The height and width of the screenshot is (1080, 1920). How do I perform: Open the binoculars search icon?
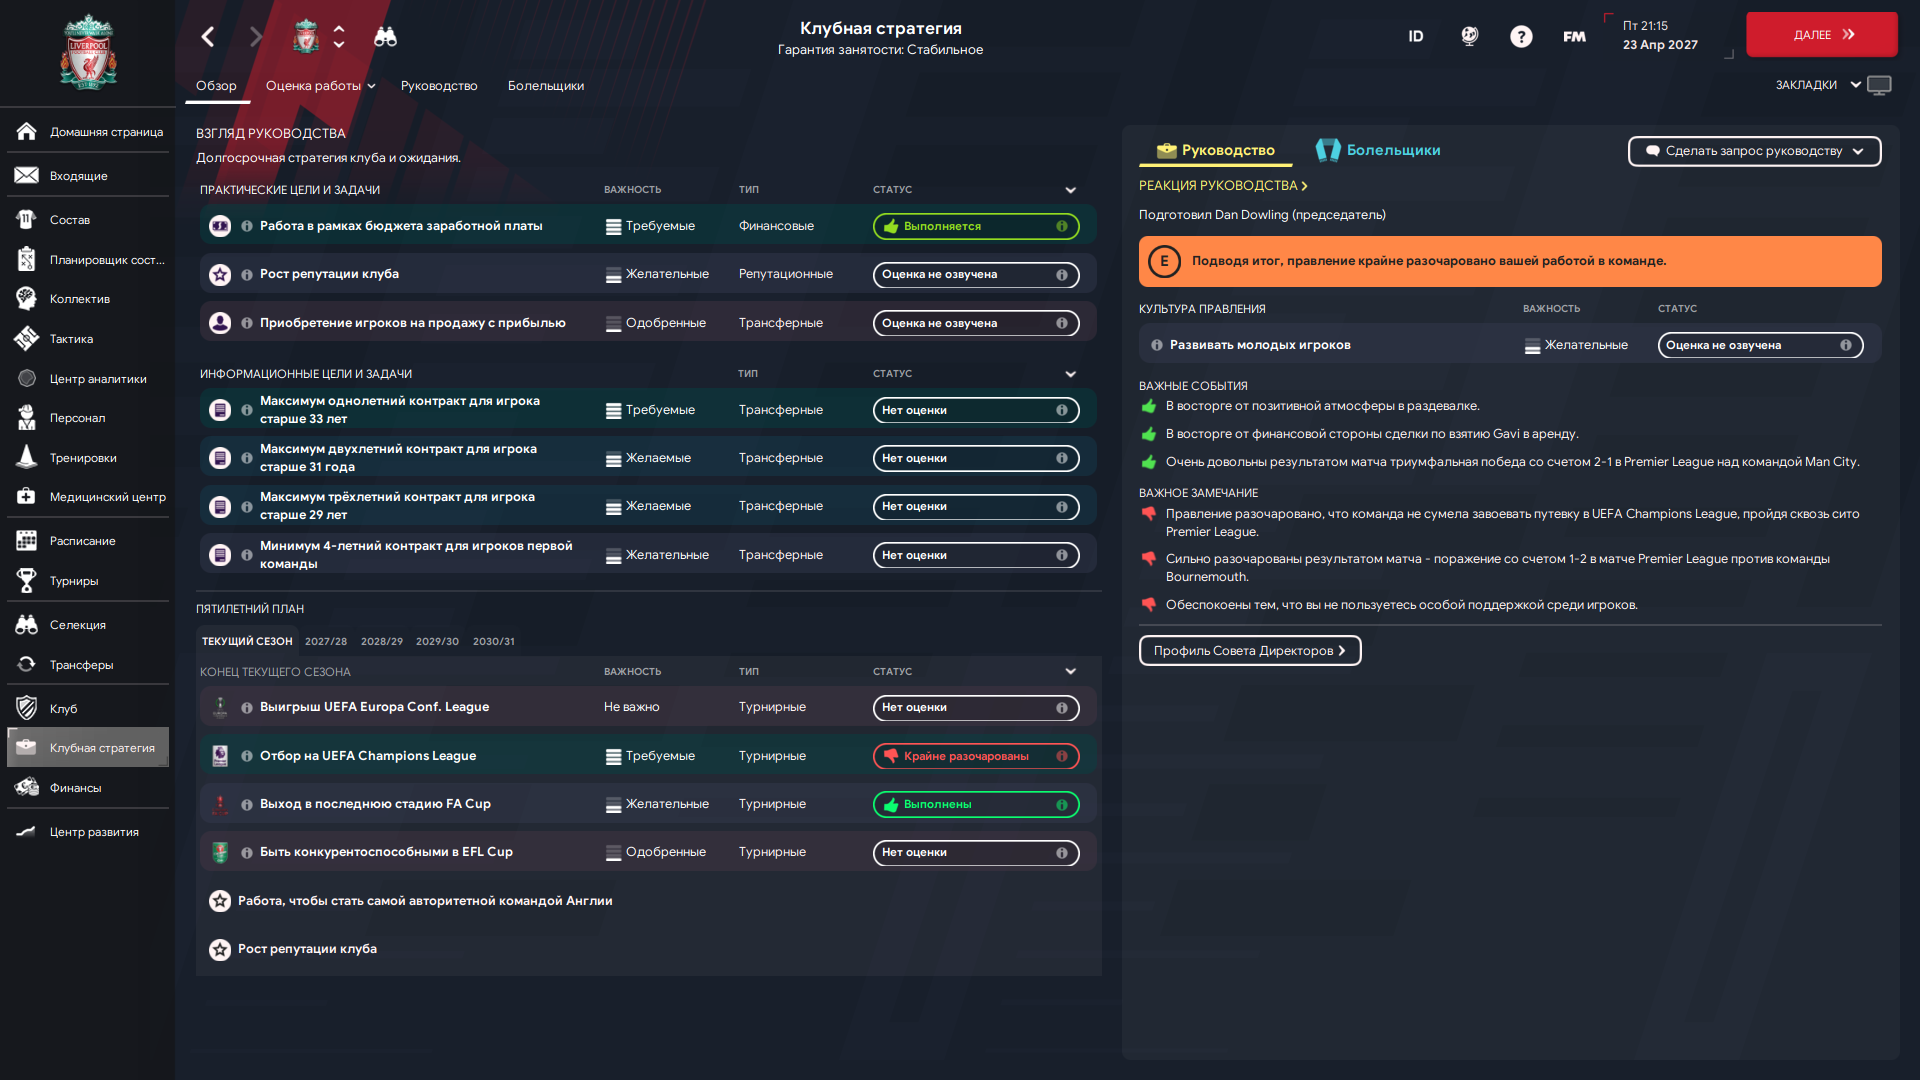click(385, 37)
